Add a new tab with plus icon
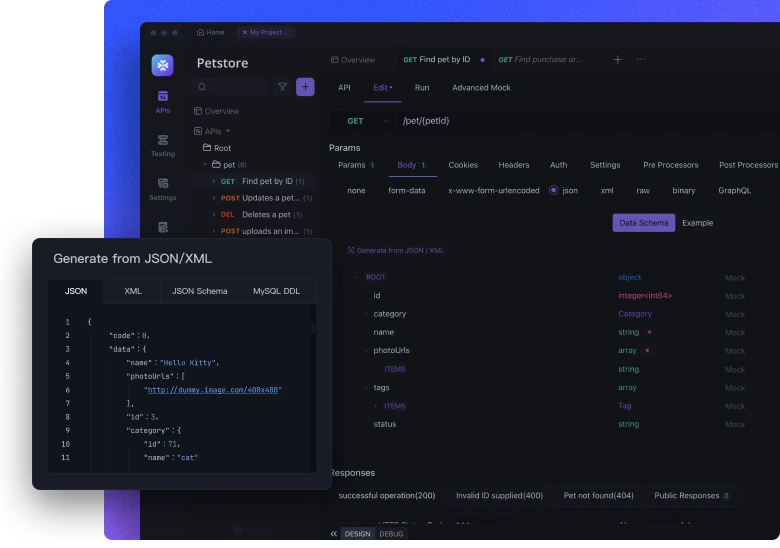 (617, 60)
